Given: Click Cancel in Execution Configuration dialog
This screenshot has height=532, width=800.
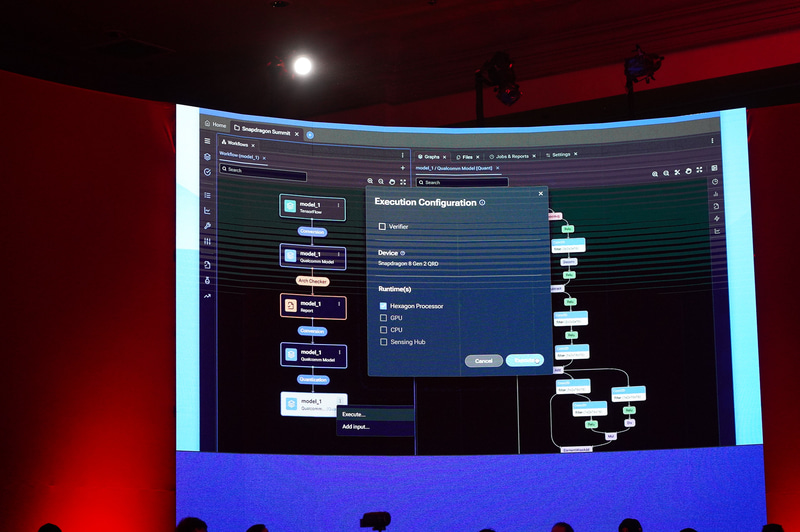Looking at the screenshot, I should tap(484, 361).
